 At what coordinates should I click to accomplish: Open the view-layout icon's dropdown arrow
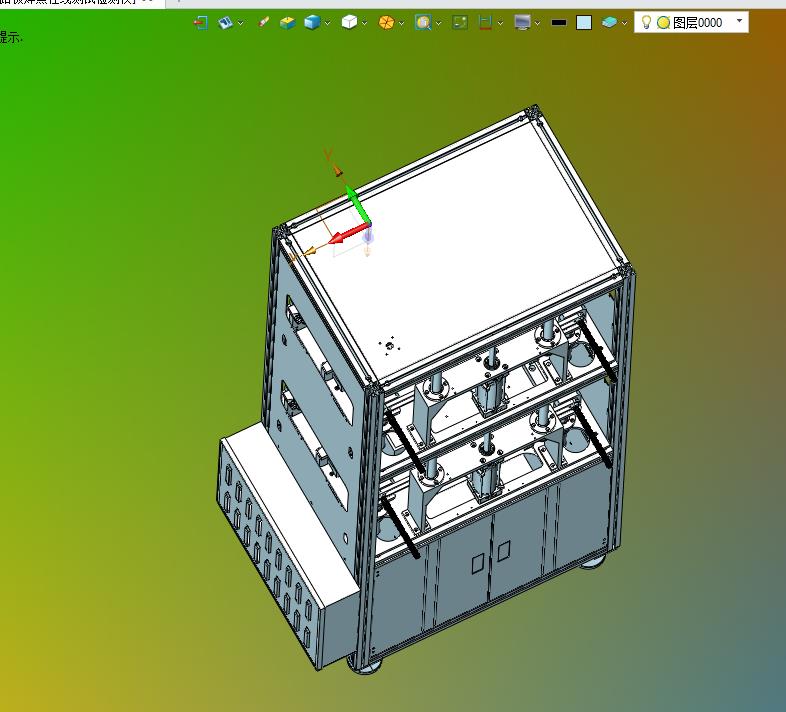point(241,23)
